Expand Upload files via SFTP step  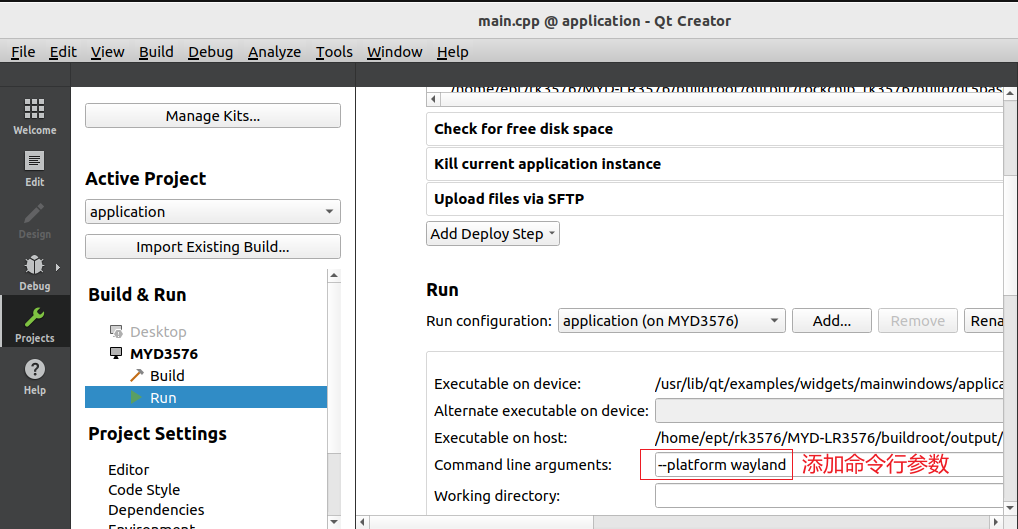714,199
